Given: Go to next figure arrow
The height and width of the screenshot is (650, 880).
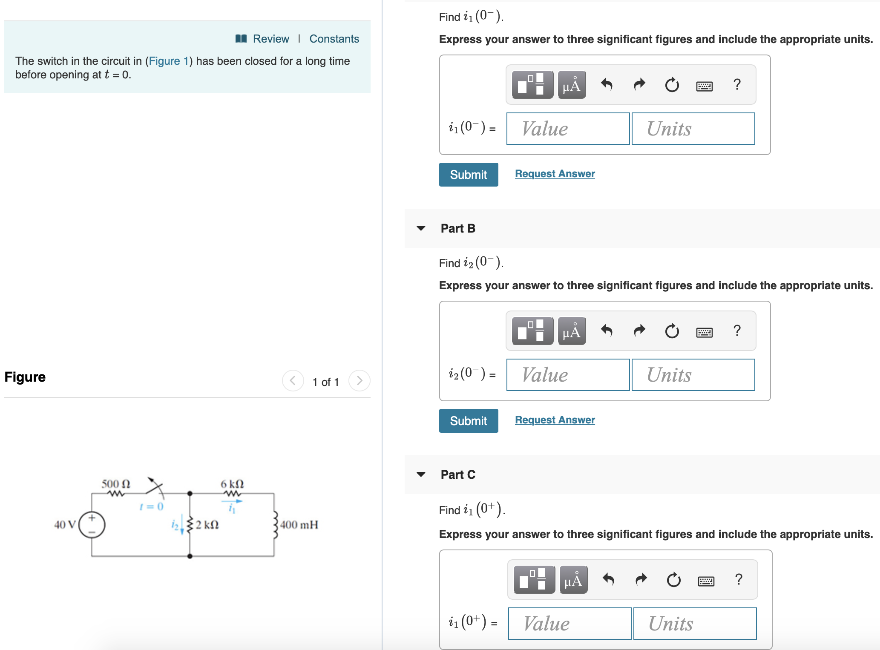Looking at the screenshot, I should pyautogui.click(x=359, y=381).
